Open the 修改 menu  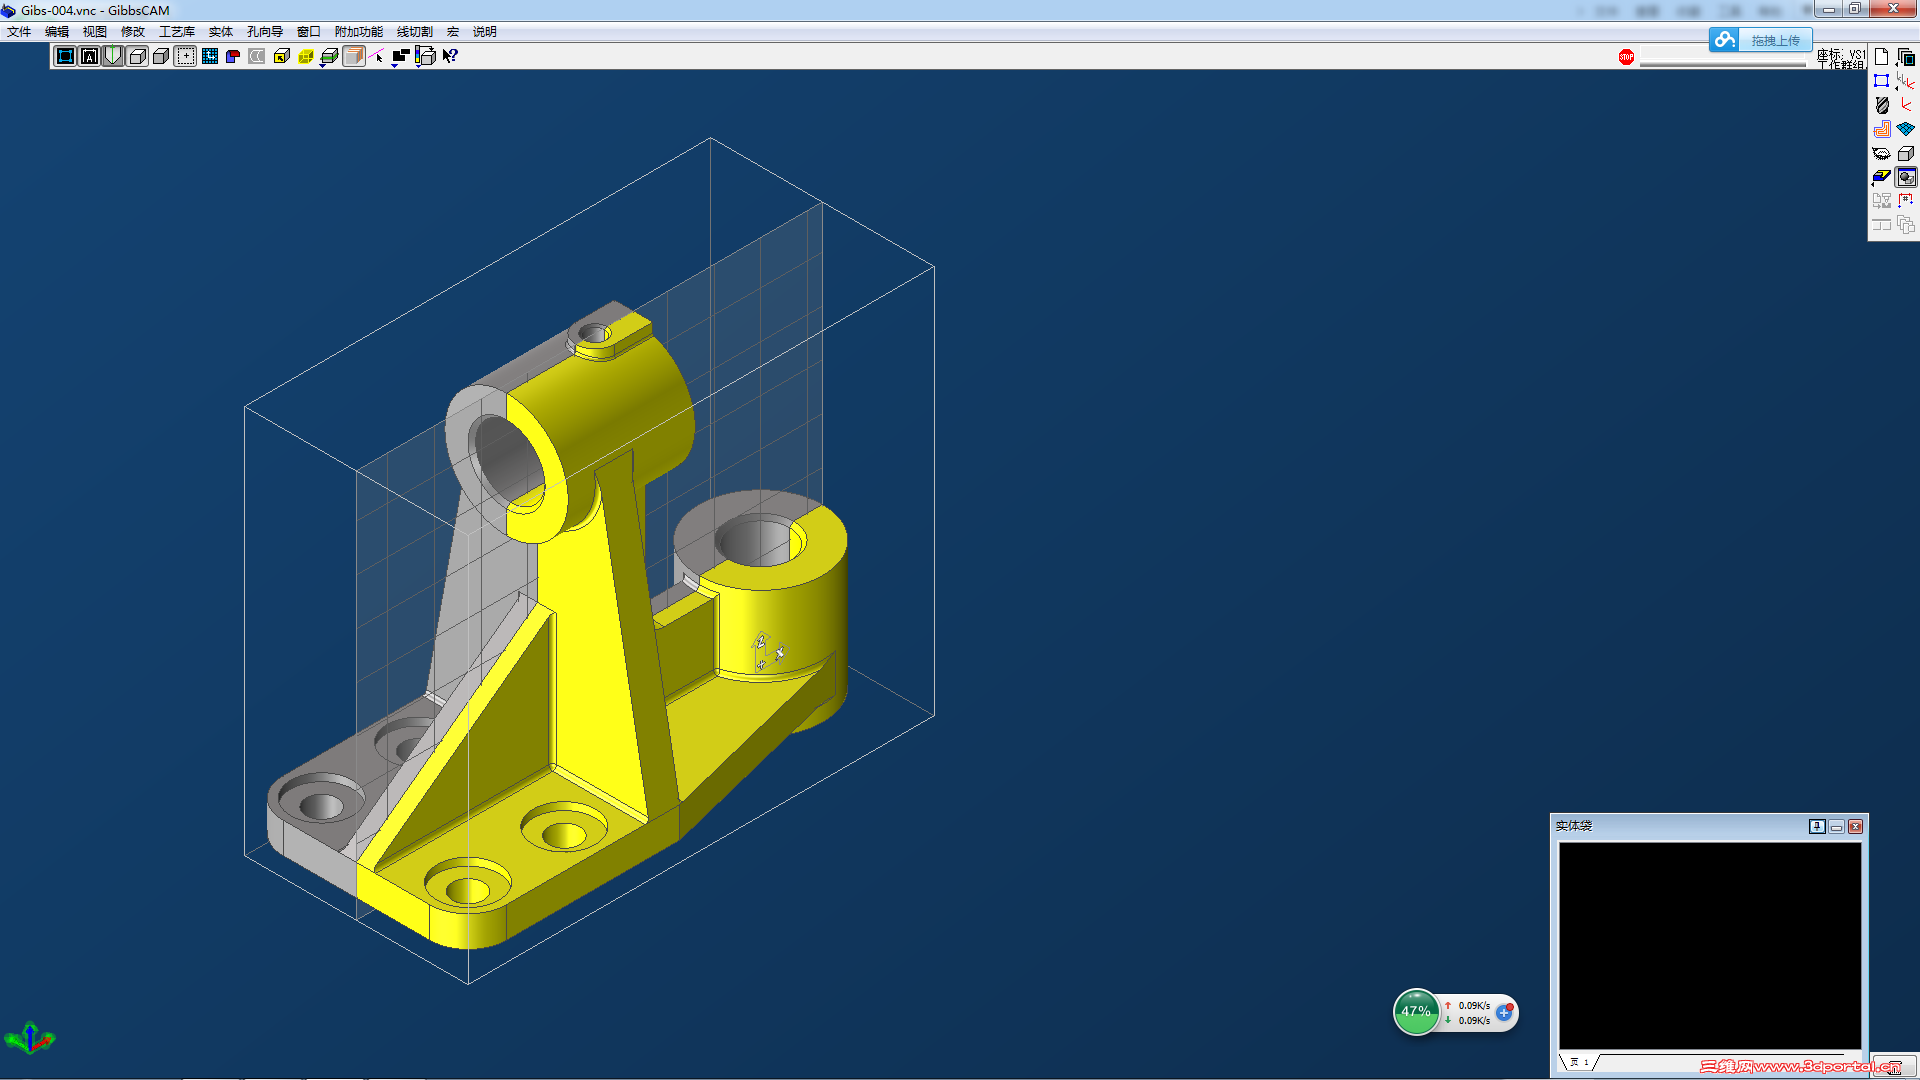point(133,32)
